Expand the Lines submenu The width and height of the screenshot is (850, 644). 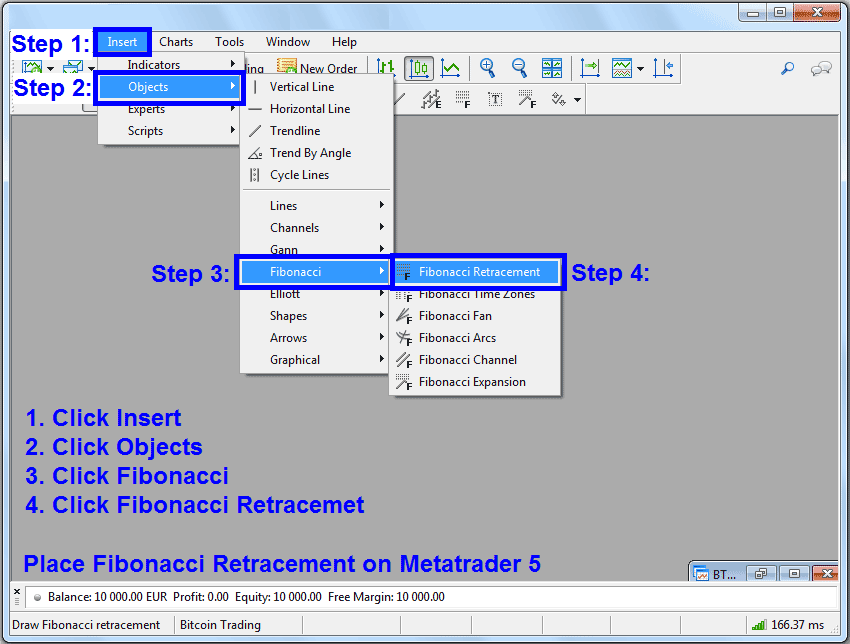click(317, 205)
